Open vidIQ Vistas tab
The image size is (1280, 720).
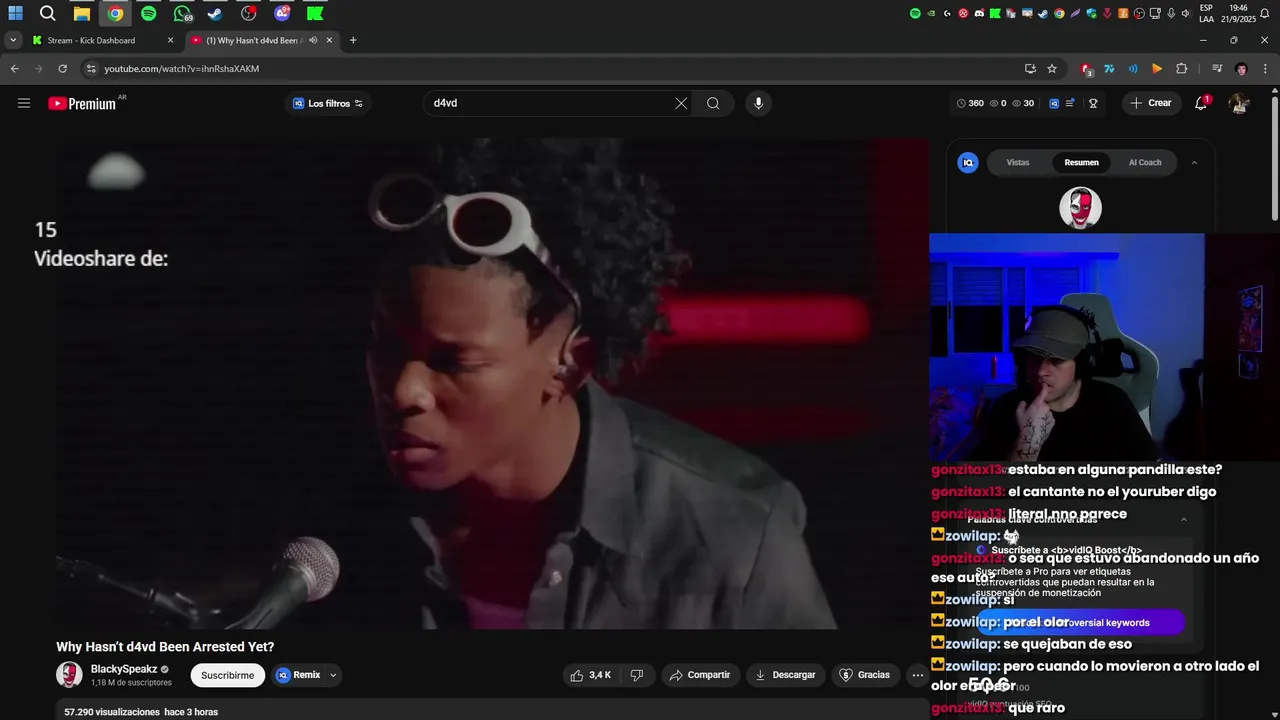tap(1018, 162)
